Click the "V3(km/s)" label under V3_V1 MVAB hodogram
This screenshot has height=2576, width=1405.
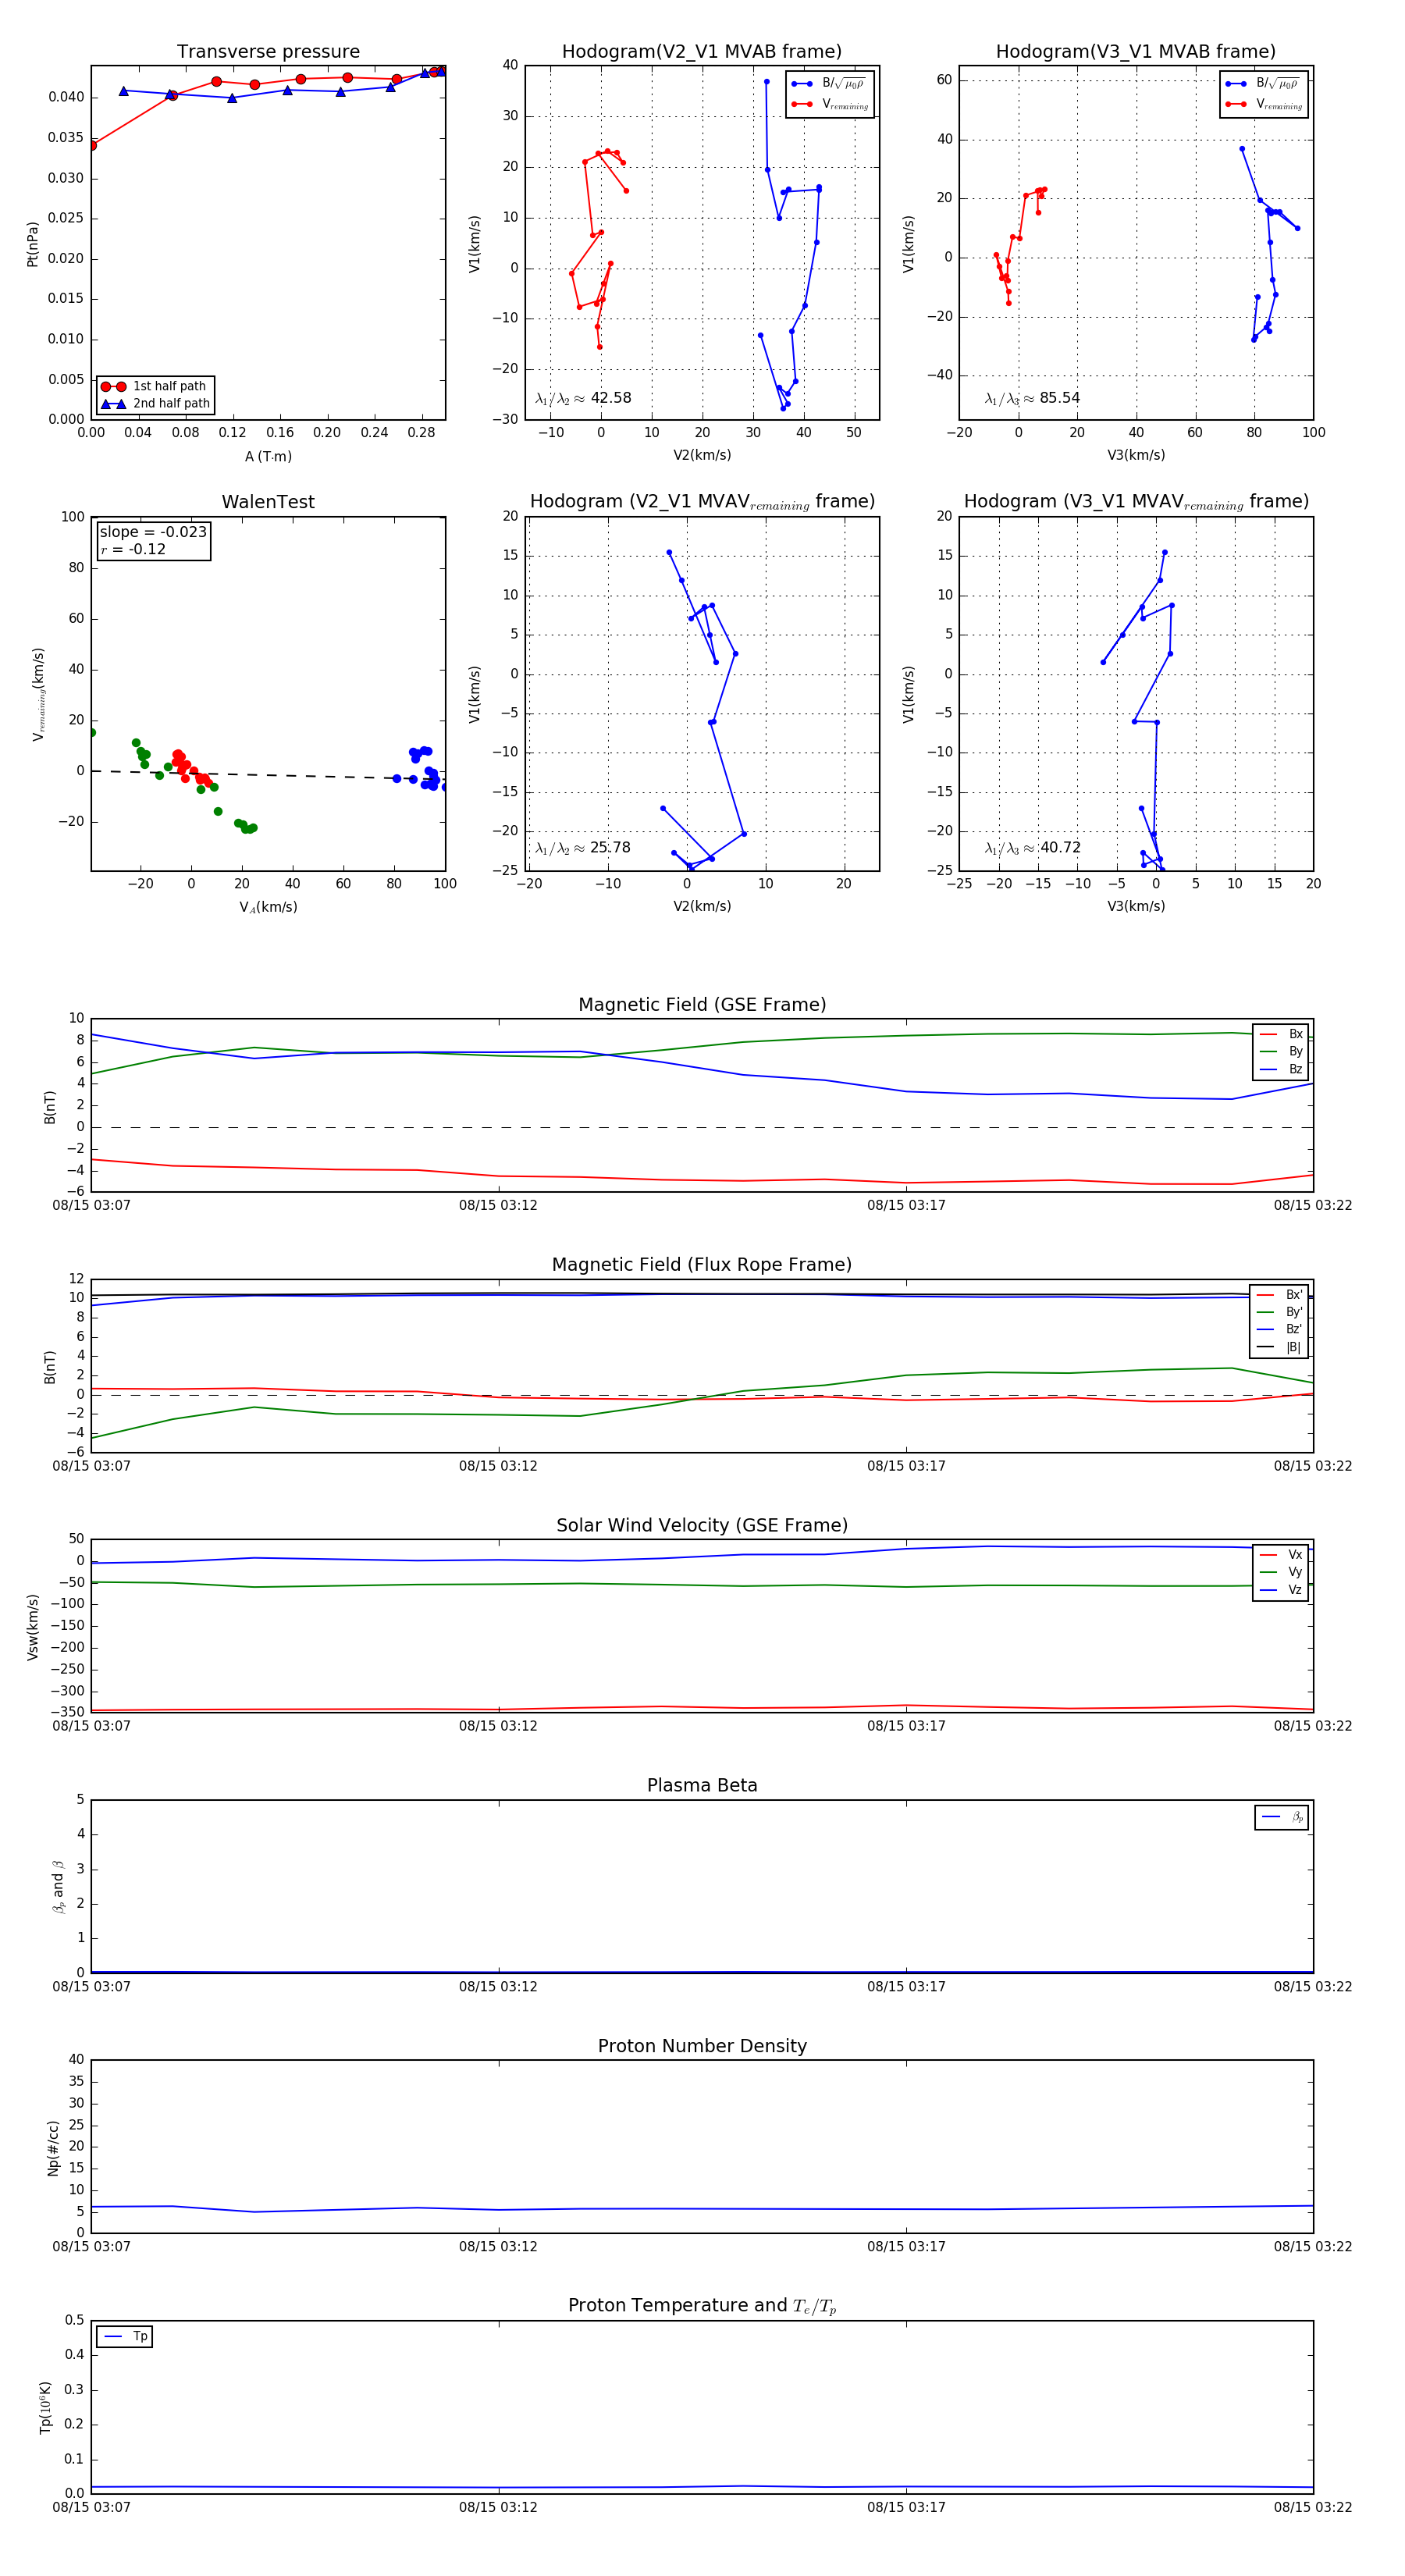[1135, 455]
